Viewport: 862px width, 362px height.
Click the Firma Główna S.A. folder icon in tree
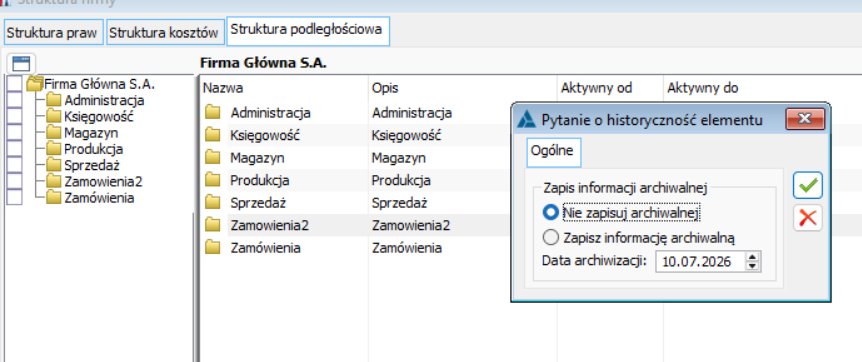coord(34,84)
